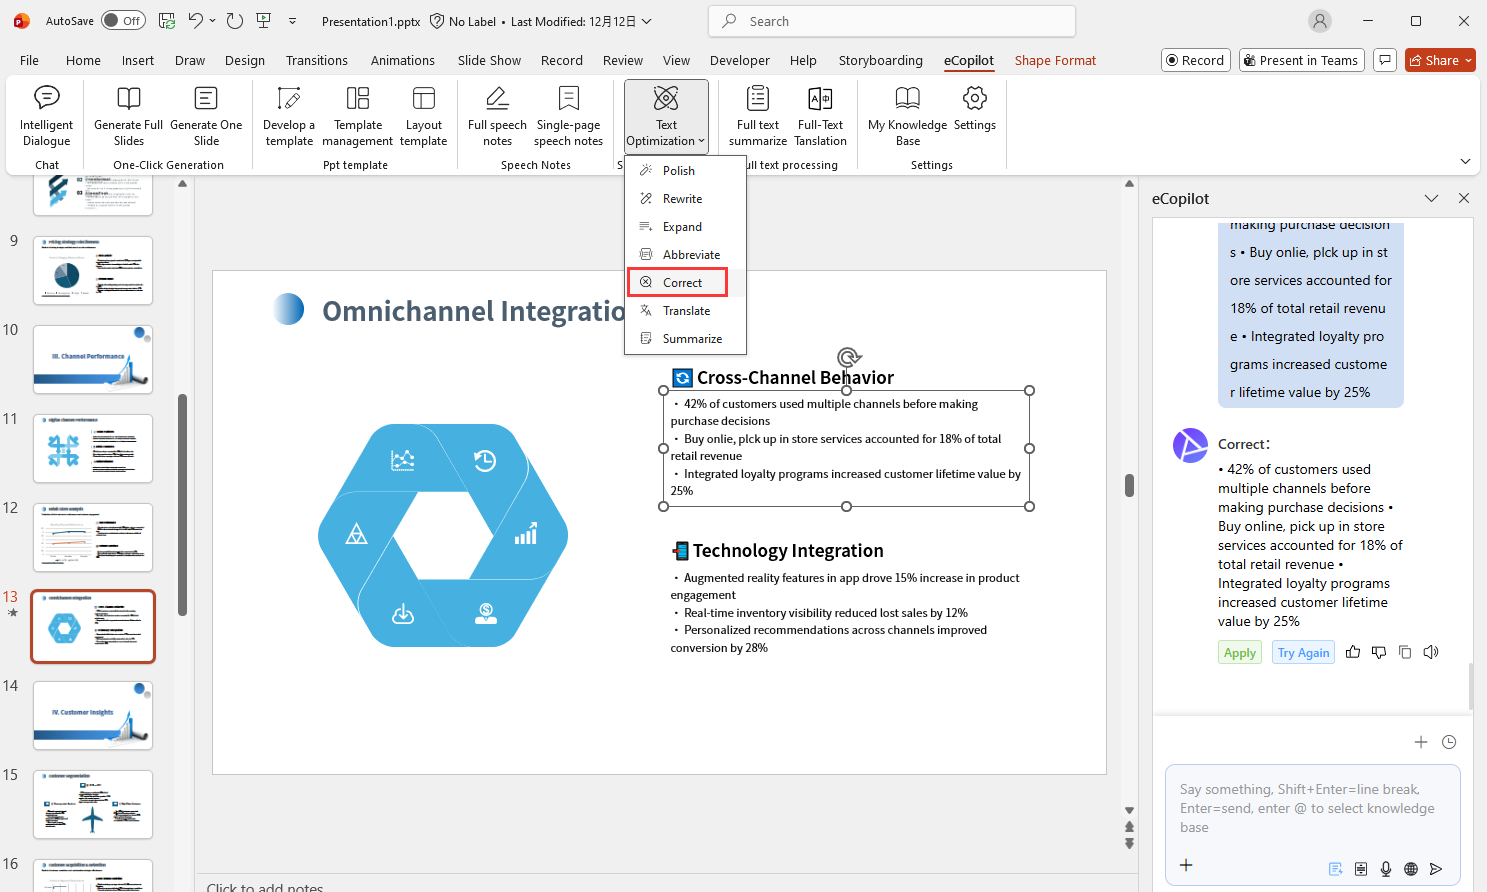Viewport: 1487px width, 892px height.
Task: Read response aloud with speaker icon
Action: 1431,652
